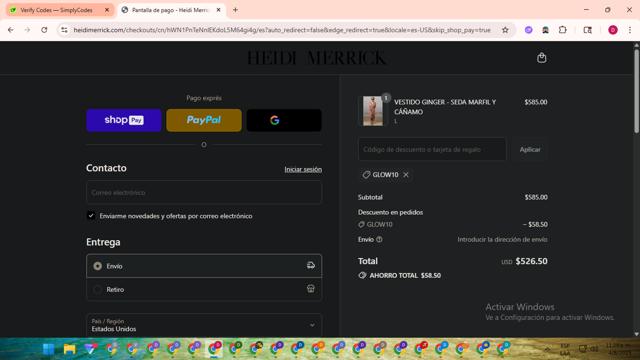The image size is (640, 360).
Task: Pay with the Google Pay express button
Action: (284, 120)
